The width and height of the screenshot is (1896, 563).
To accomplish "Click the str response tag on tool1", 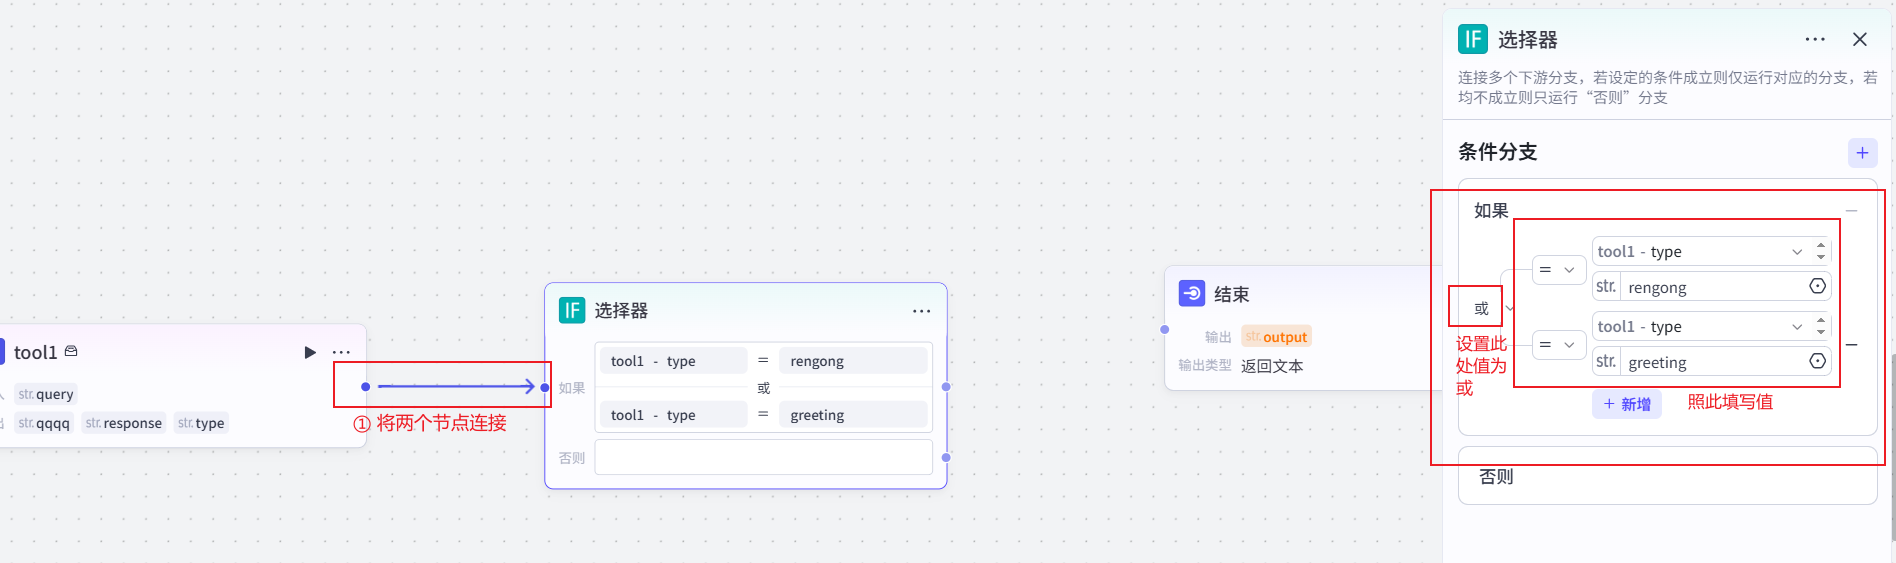I will coord(124,423).
